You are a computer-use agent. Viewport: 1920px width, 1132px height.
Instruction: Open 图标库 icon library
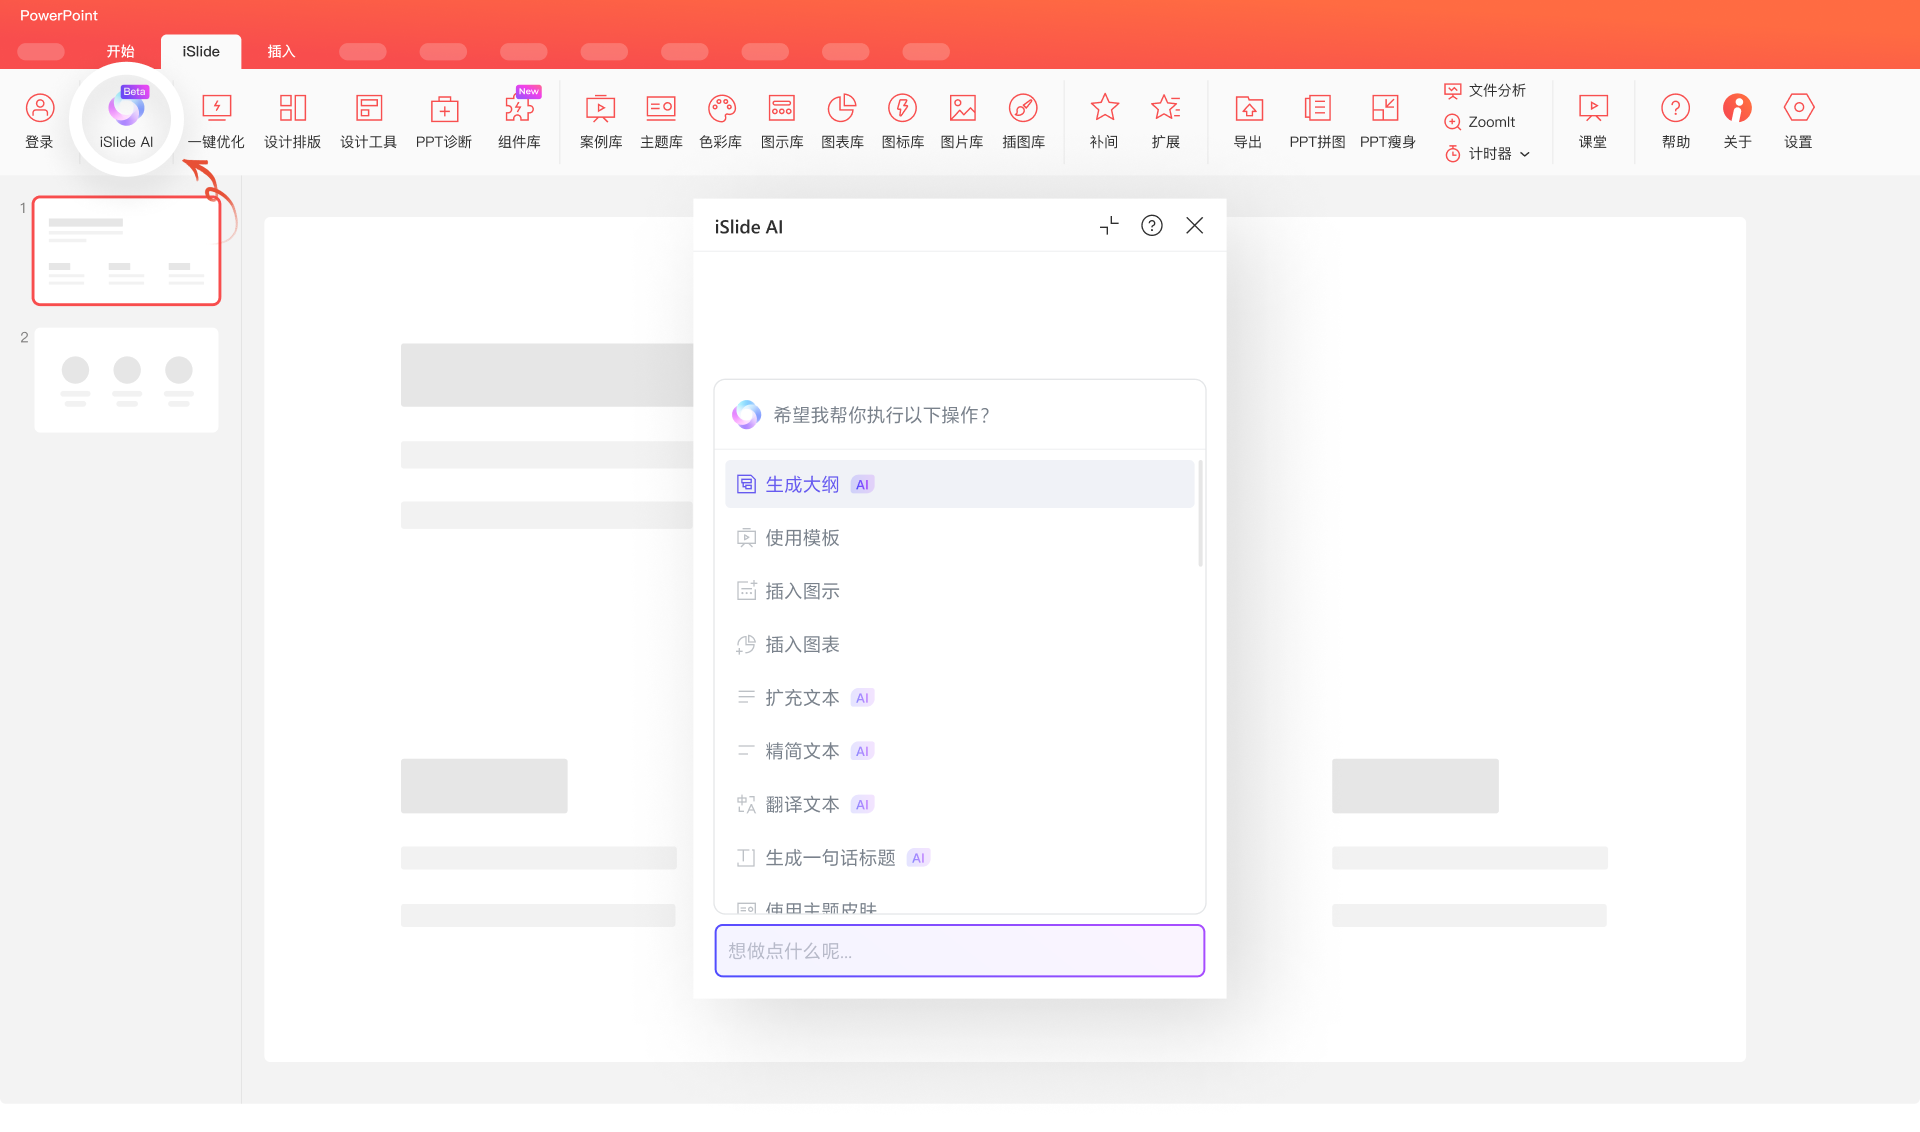tap(902, 120)
